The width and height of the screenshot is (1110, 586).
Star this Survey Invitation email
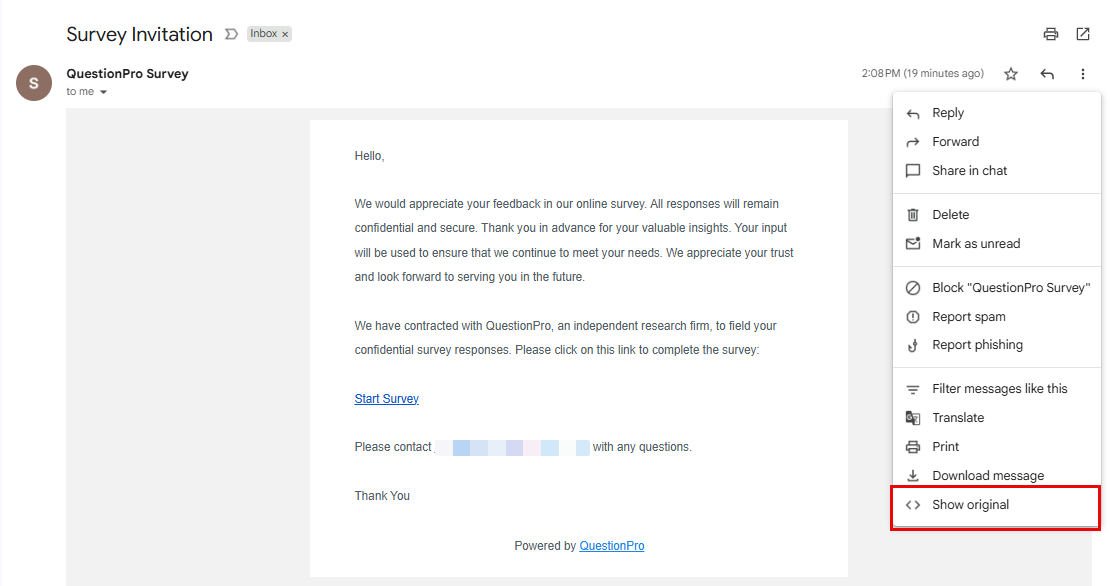[1011, 74]
